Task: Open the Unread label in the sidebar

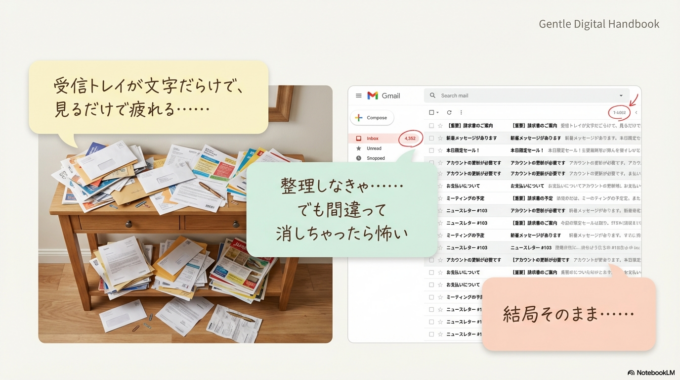Action: point(374,148)
